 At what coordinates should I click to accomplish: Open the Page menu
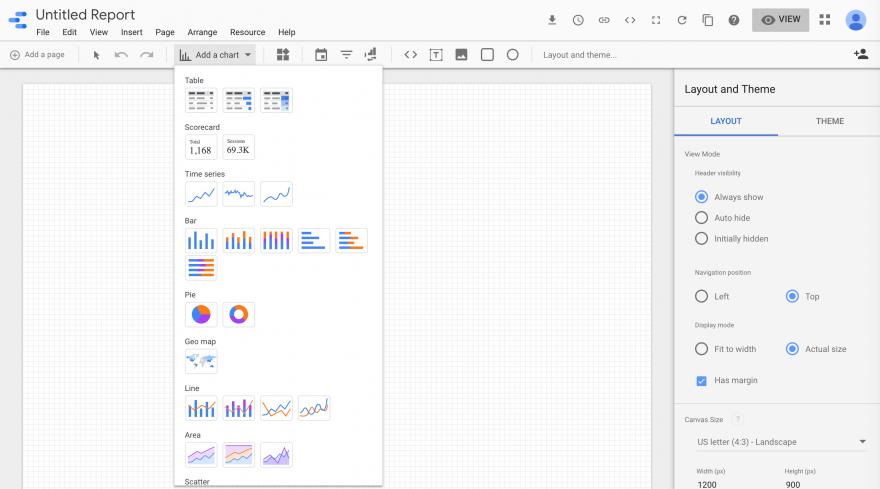[x=165, y=32]
